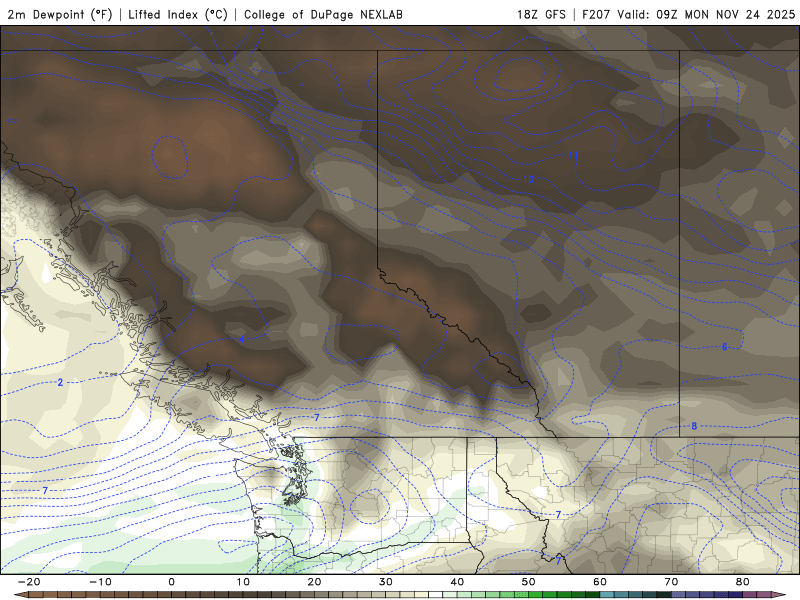Click the blue contour label "8"

[x=694, y=426]
